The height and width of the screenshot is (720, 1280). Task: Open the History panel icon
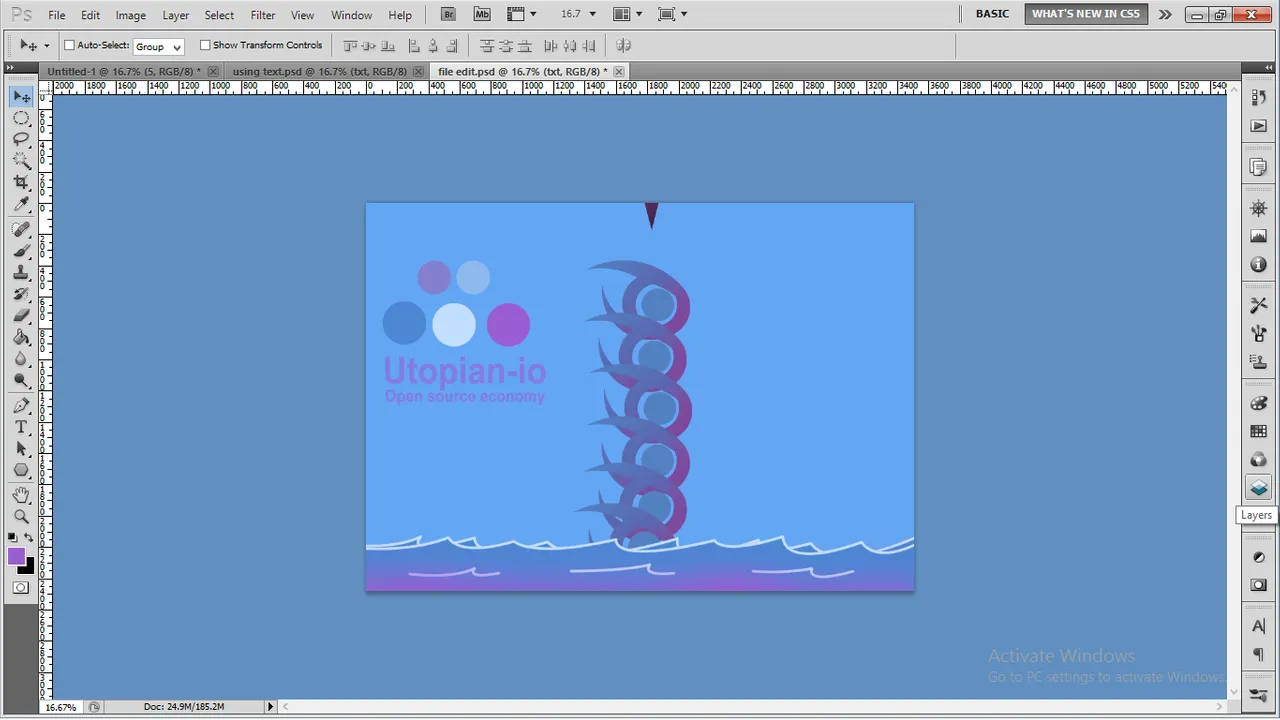1258,97
